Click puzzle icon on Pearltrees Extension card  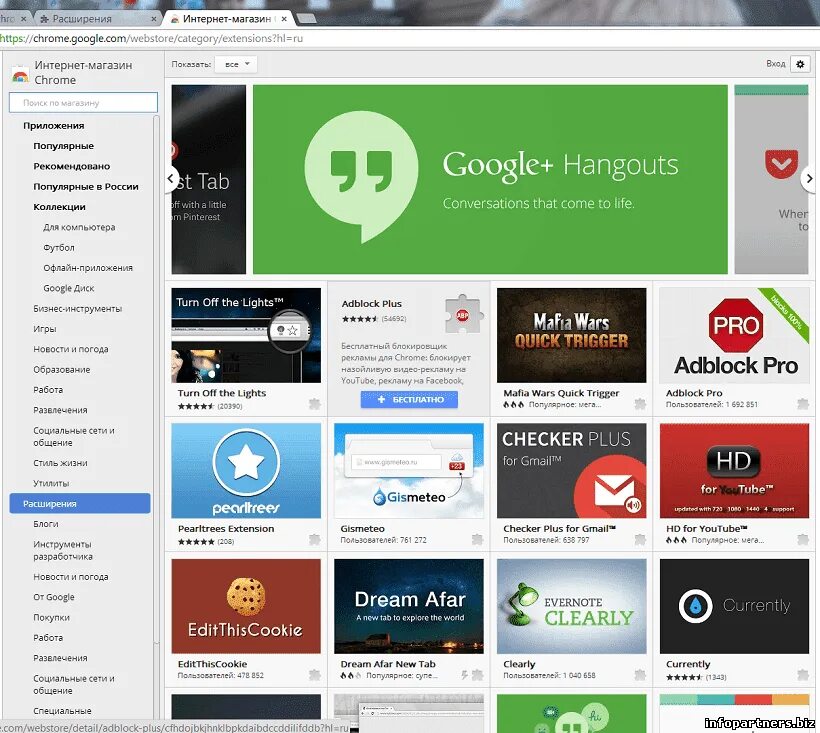tap(314, 540)
